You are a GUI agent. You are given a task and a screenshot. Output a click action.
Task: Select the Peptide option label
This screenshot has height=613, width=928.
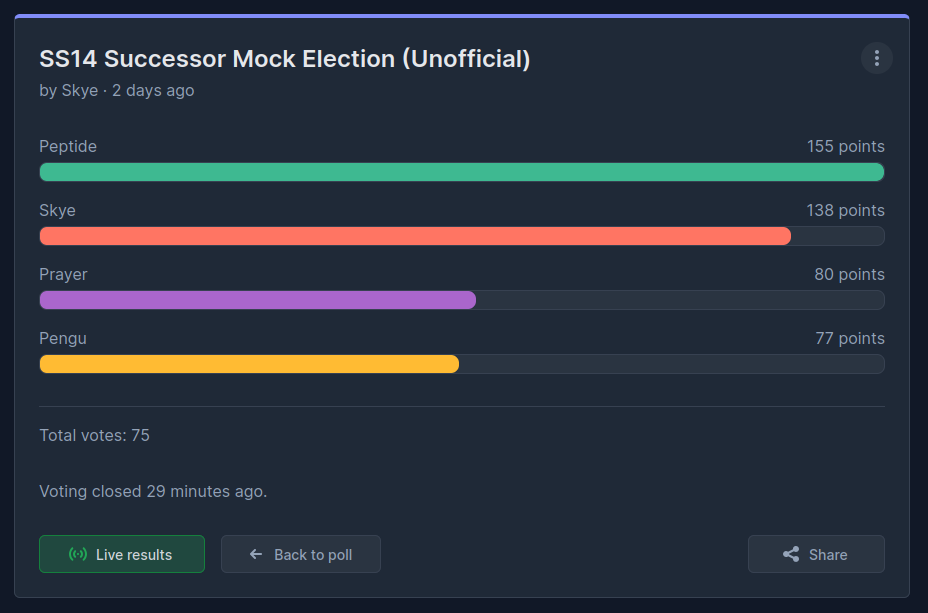pos(68,147)
